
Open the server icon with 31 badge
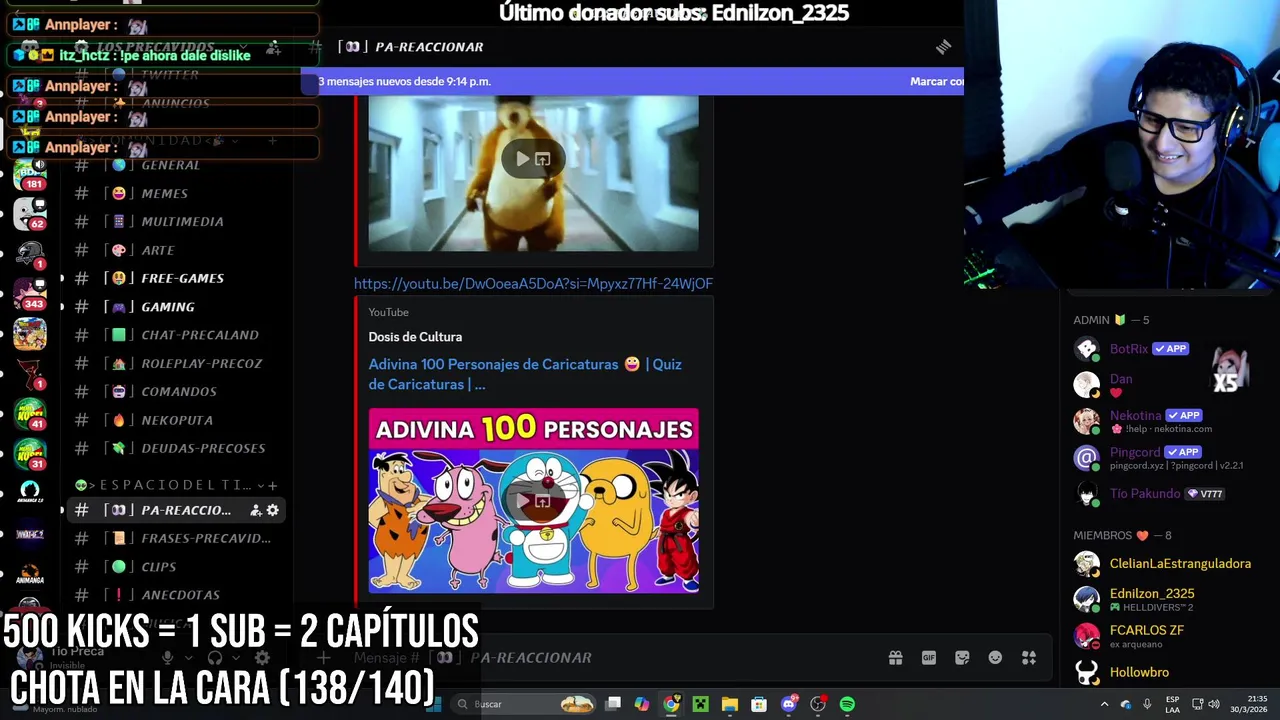click(30, 453)
